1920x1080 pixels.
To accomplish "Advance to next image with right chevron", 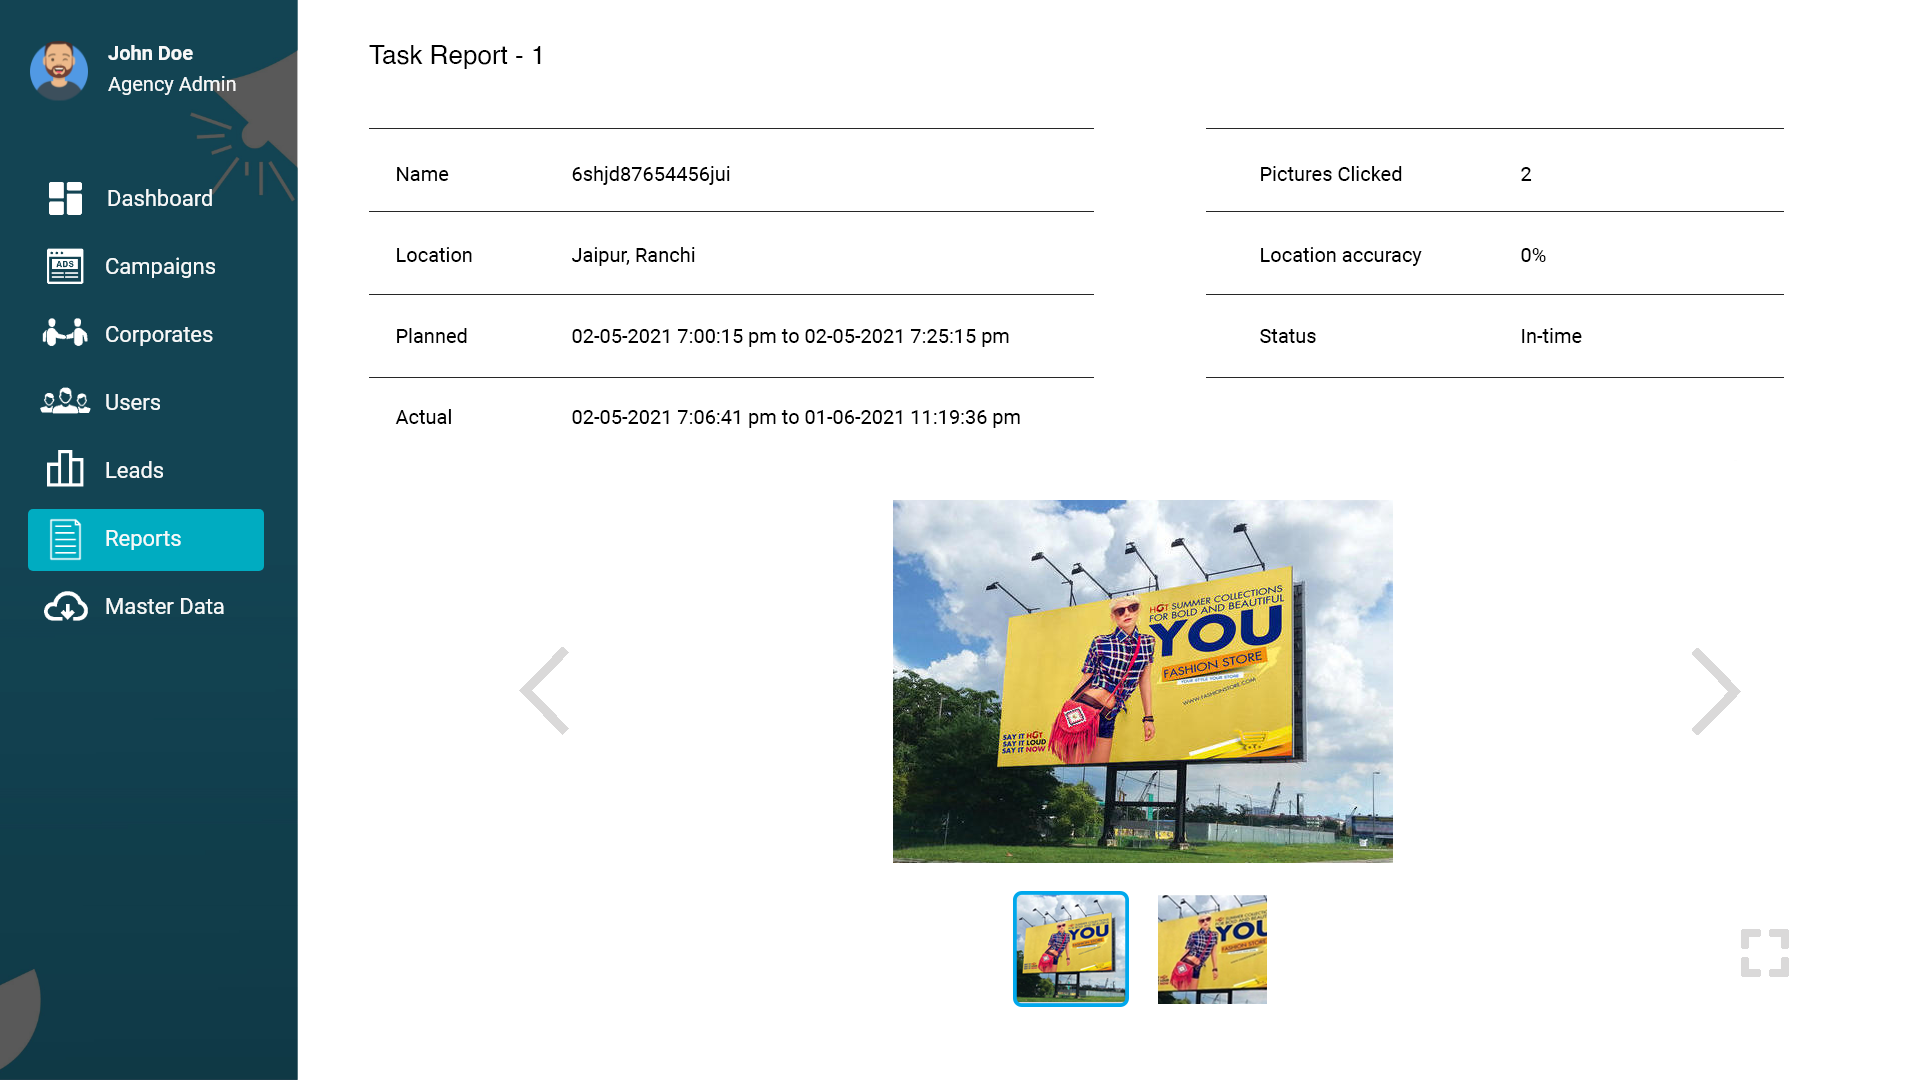I will point(1715,690).
